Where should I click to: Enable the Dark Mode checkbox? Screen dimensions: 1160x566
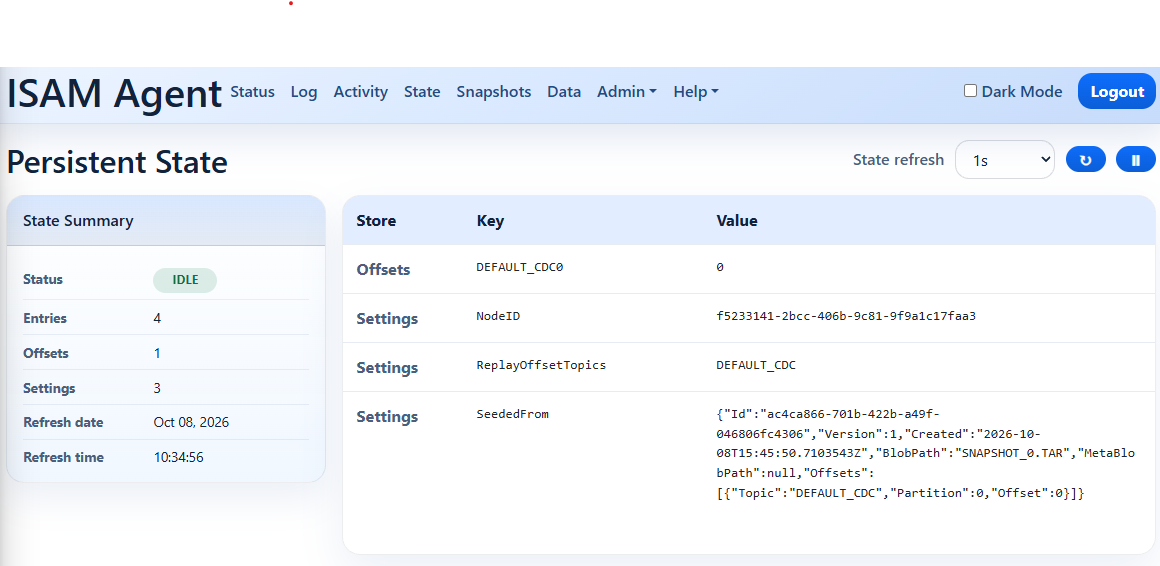coord(971,91)
